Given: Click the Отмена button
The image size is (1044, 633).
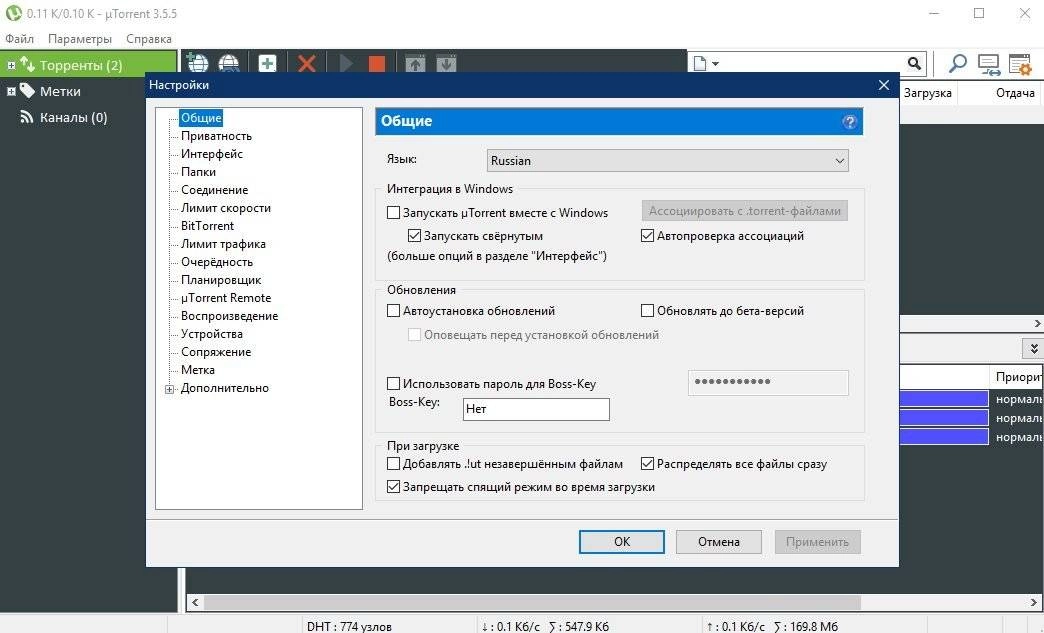Looking at the screenshot, I should (x=718, y=541).
